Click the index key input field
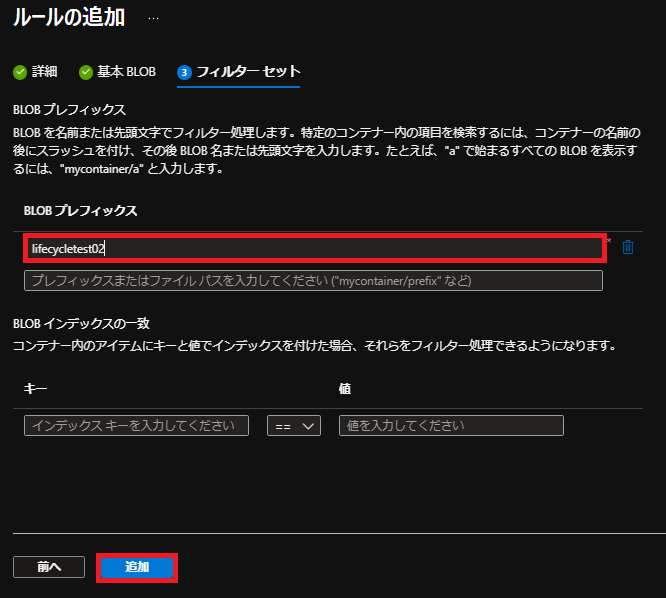This screenshot has height=598, width=666. pos(136,426)
